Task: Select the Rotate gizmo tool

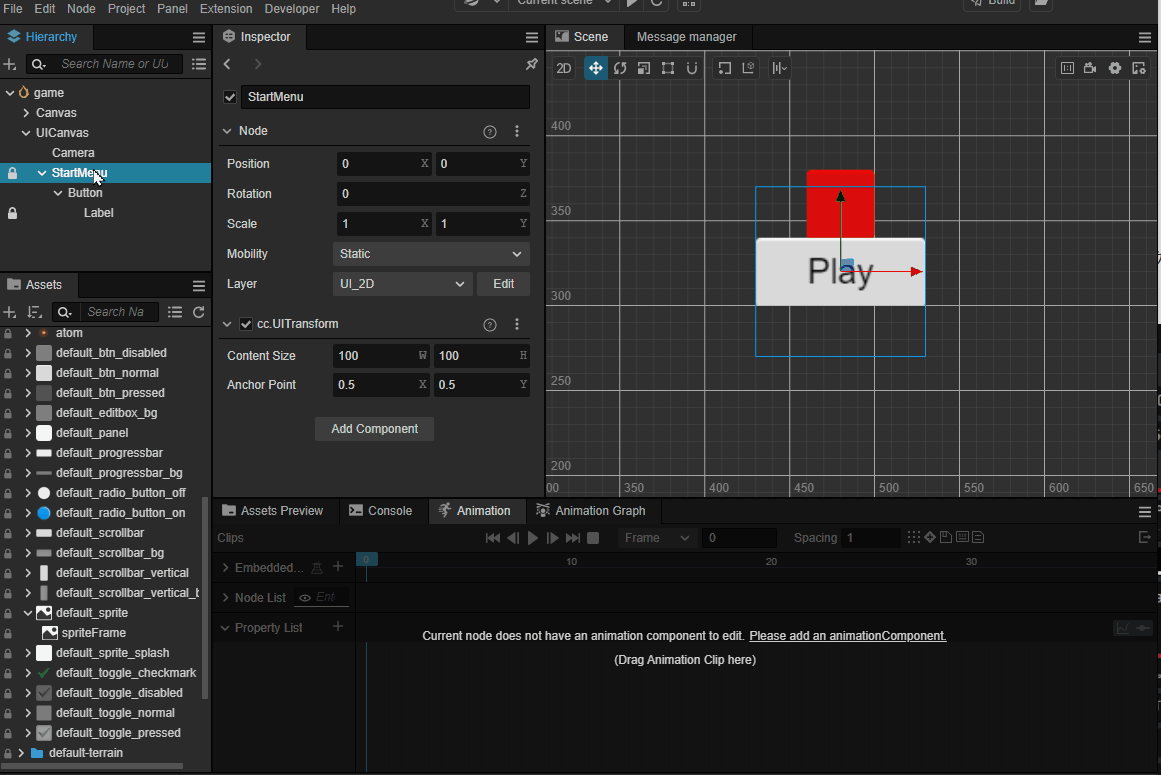Action: pyautogui.click(x=620, y=68)
